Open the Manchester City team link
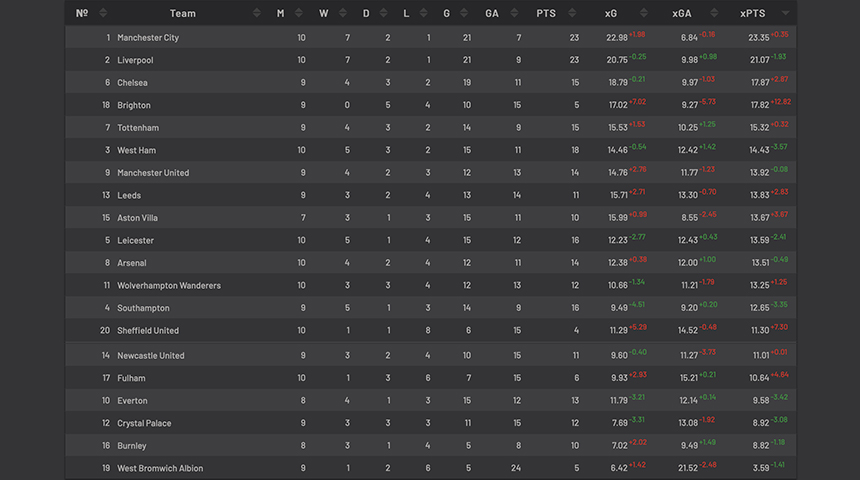860x480 pixels. (x=148, y=38)
